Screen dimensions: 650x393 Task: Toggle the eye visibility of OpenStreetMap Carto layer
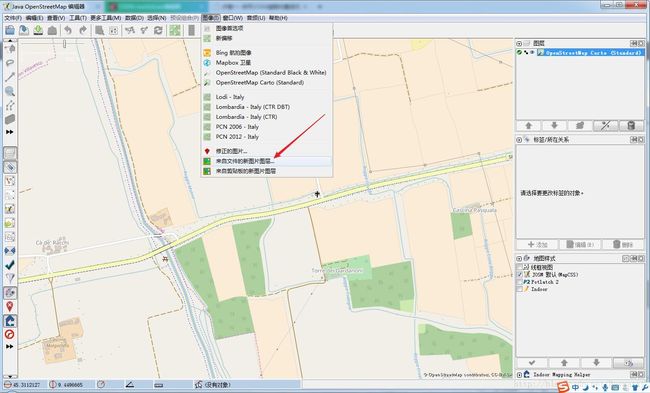(x=532, y=53)
